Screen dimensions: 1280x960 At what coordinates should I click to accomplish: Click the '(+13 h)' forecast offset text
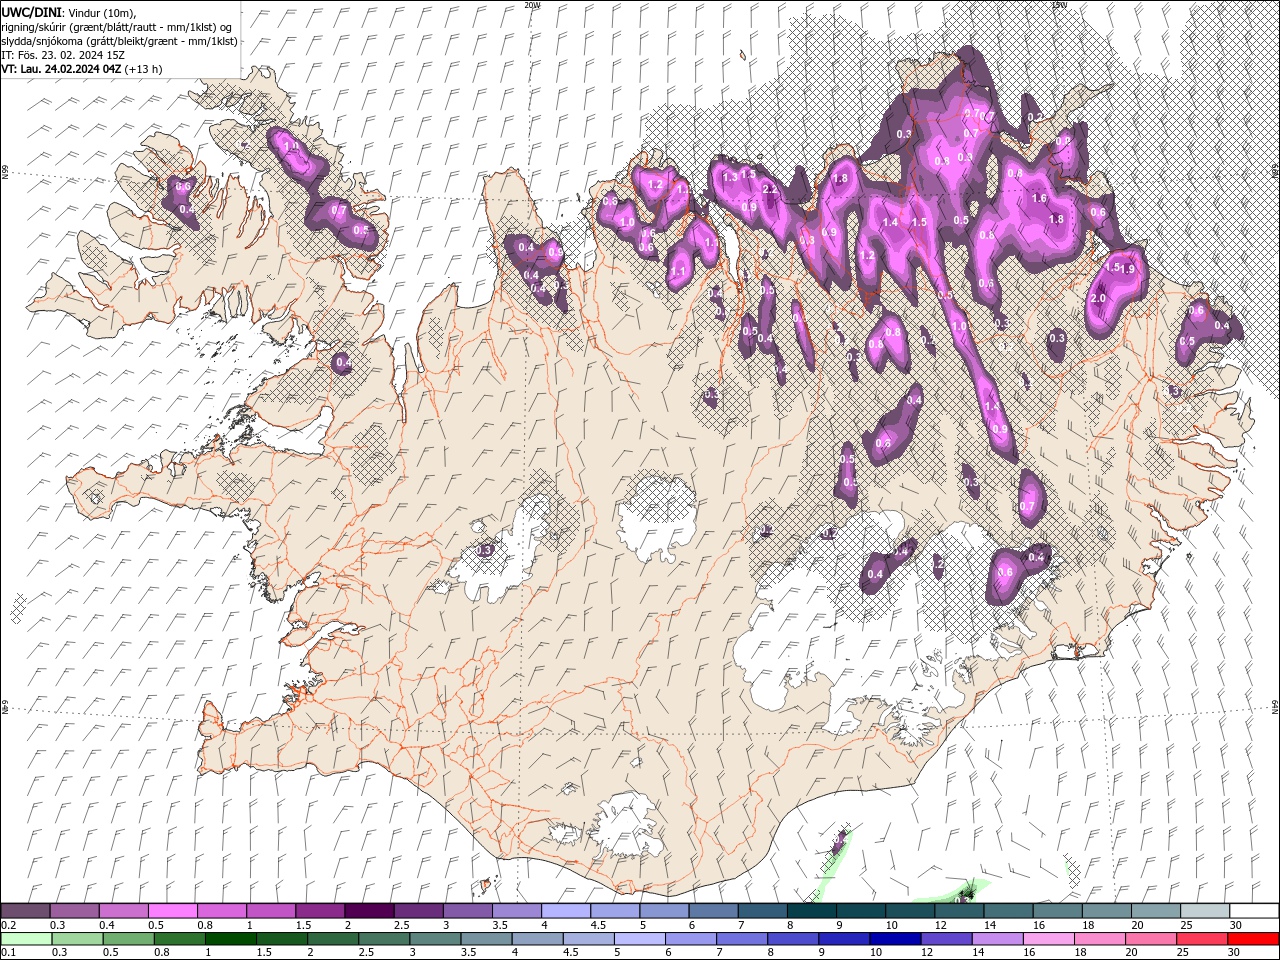pos(144,69)
